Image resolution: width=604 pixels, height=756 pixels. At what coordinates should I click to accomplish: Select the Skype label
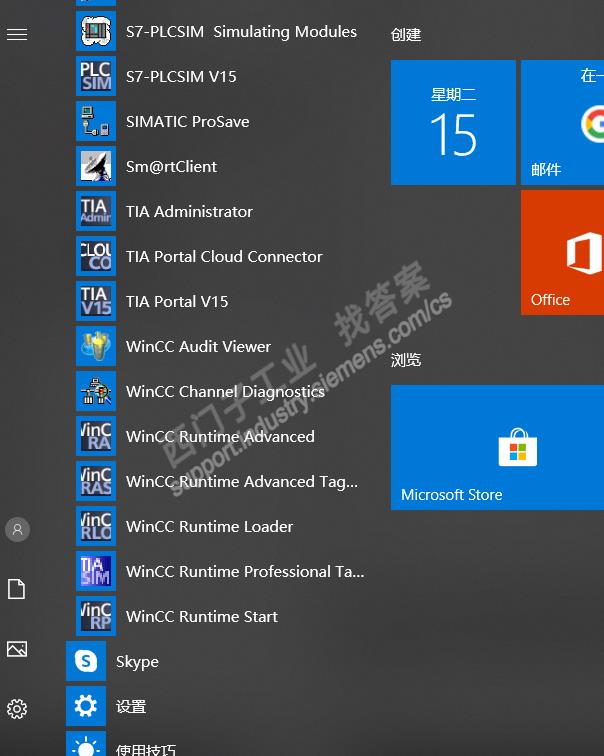[x=137, y=662]
